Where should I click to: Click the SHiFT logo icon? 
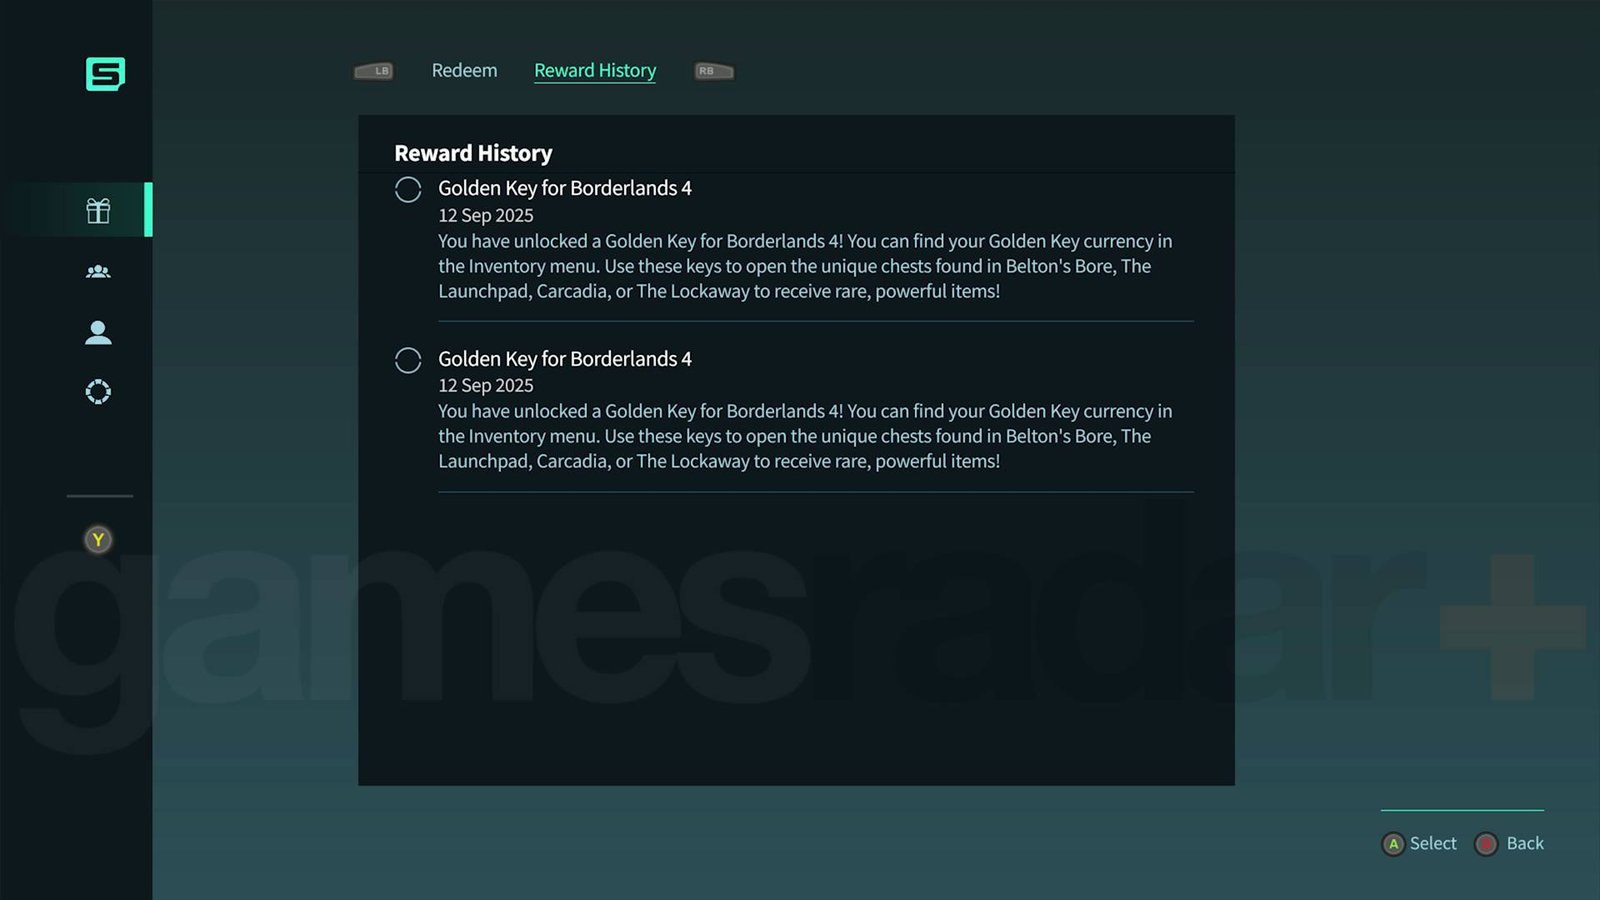pos(105,74)
